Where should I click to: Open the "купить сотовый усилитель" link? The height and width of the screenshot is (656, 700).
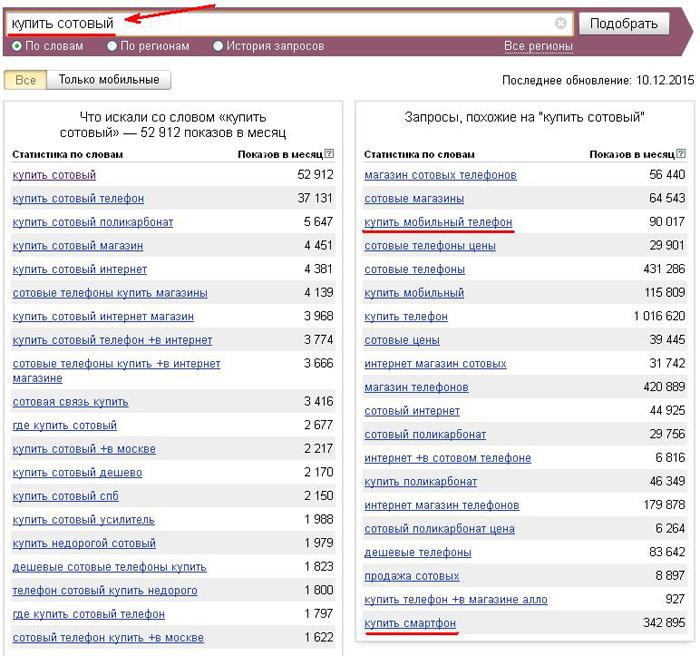pos(83,520)
